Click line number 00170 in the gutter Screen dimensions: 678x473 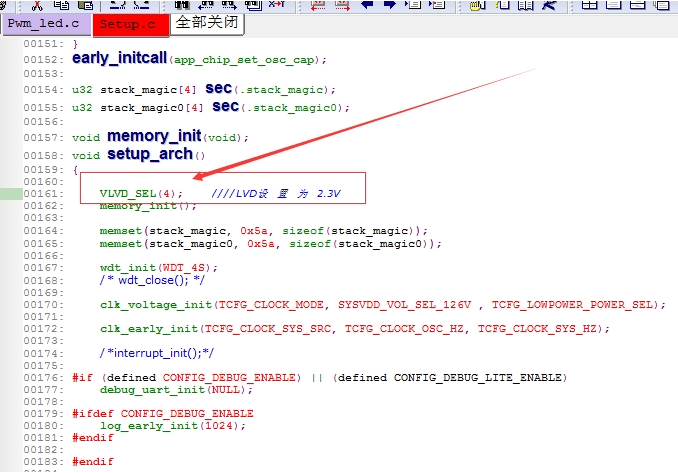pos(43,305)
